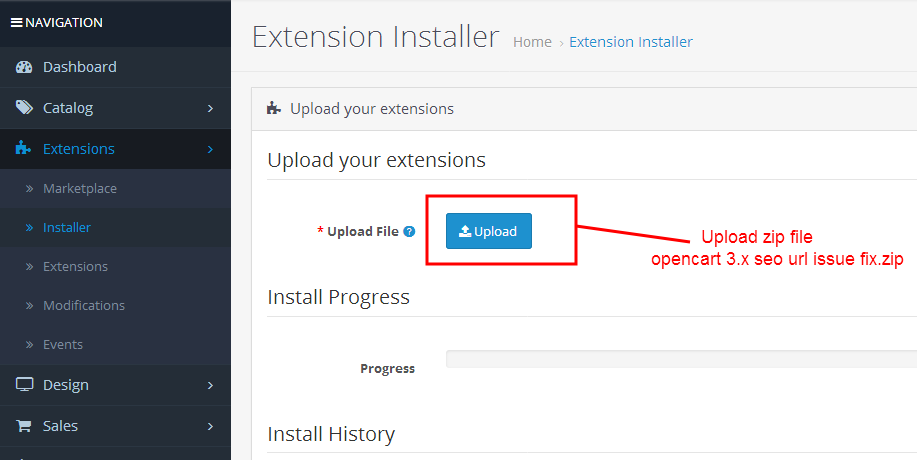Click the Extension Installer breadcrumb link

pos(631,42)
